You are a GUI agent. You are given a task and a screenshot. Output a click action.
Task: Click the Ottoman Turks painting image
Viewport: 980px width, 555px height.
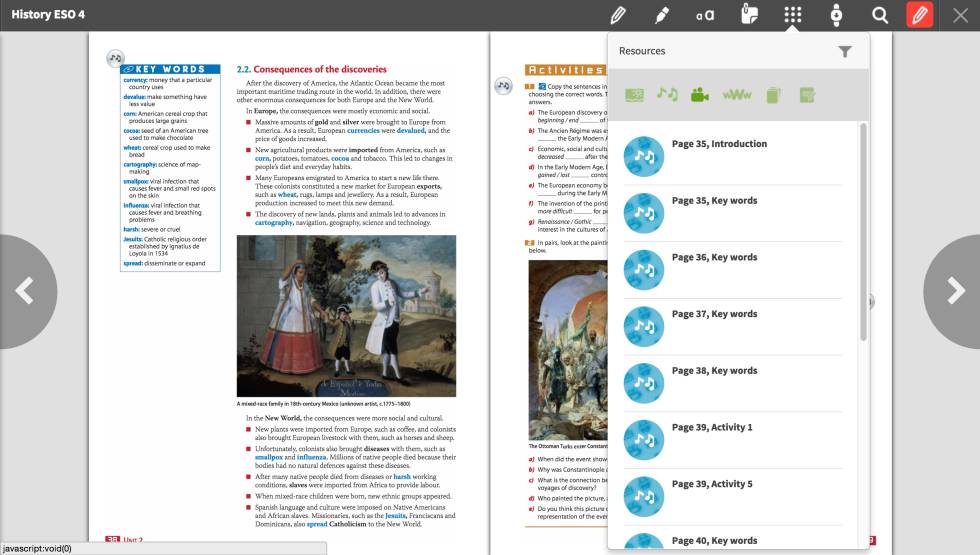[x=568, y=350]
